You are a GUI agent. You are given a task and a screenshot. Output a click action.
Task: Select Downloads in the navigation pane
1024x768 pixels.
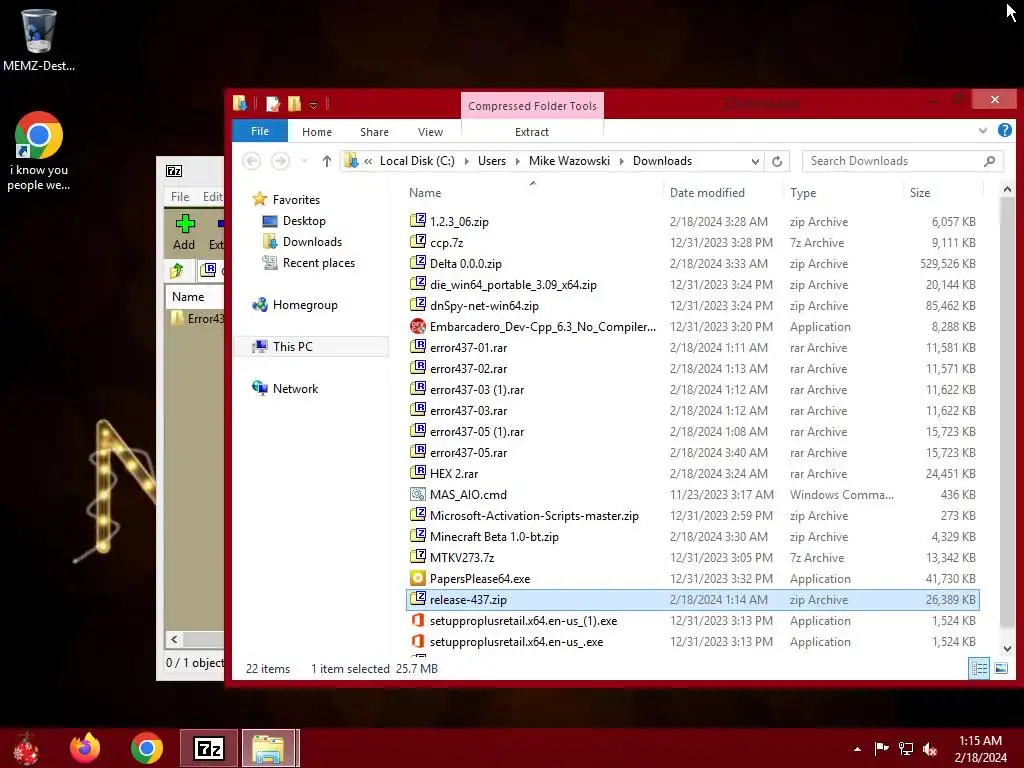pyautogui.click(x=312, y=242)
